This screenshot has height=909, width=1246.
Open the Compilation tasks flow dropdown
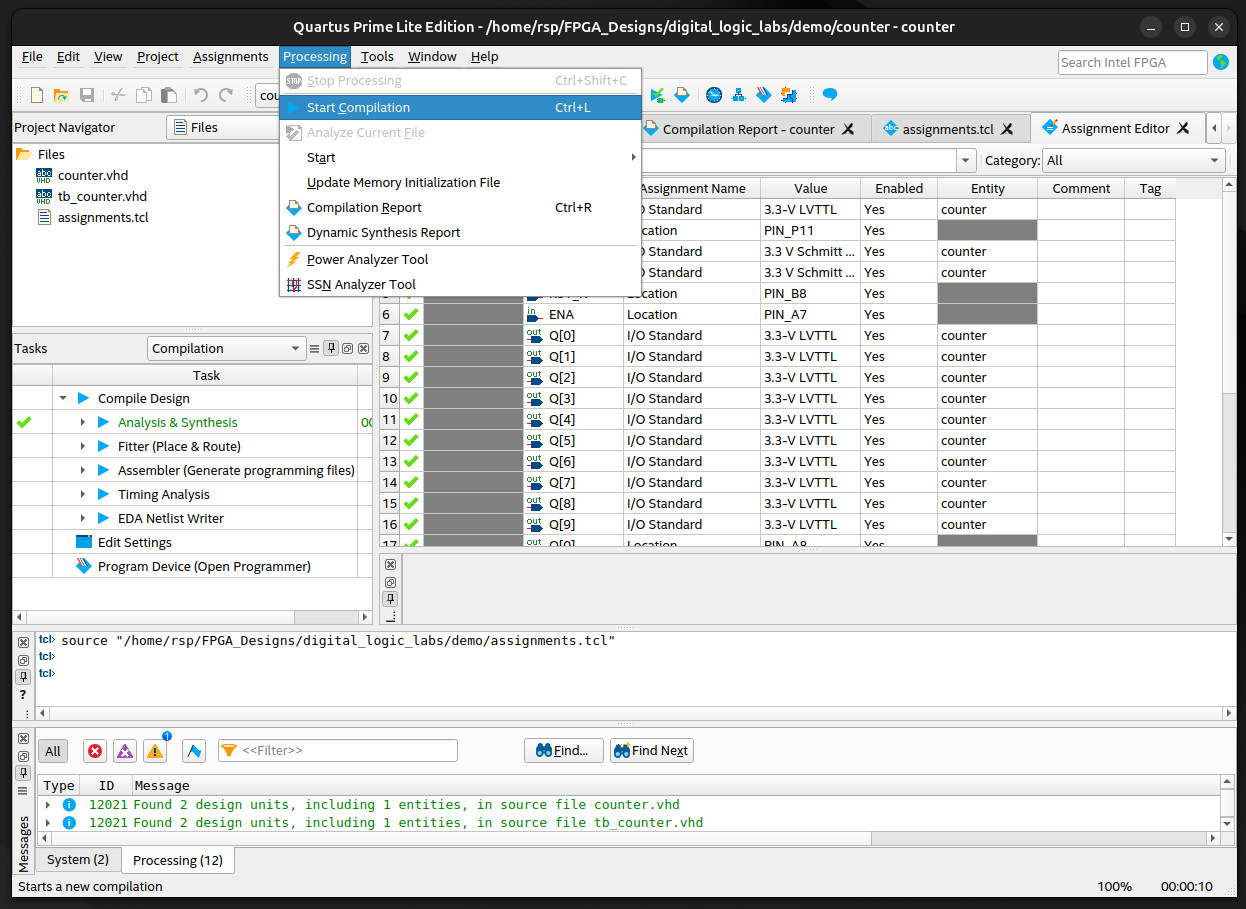(x=226, y=349)
